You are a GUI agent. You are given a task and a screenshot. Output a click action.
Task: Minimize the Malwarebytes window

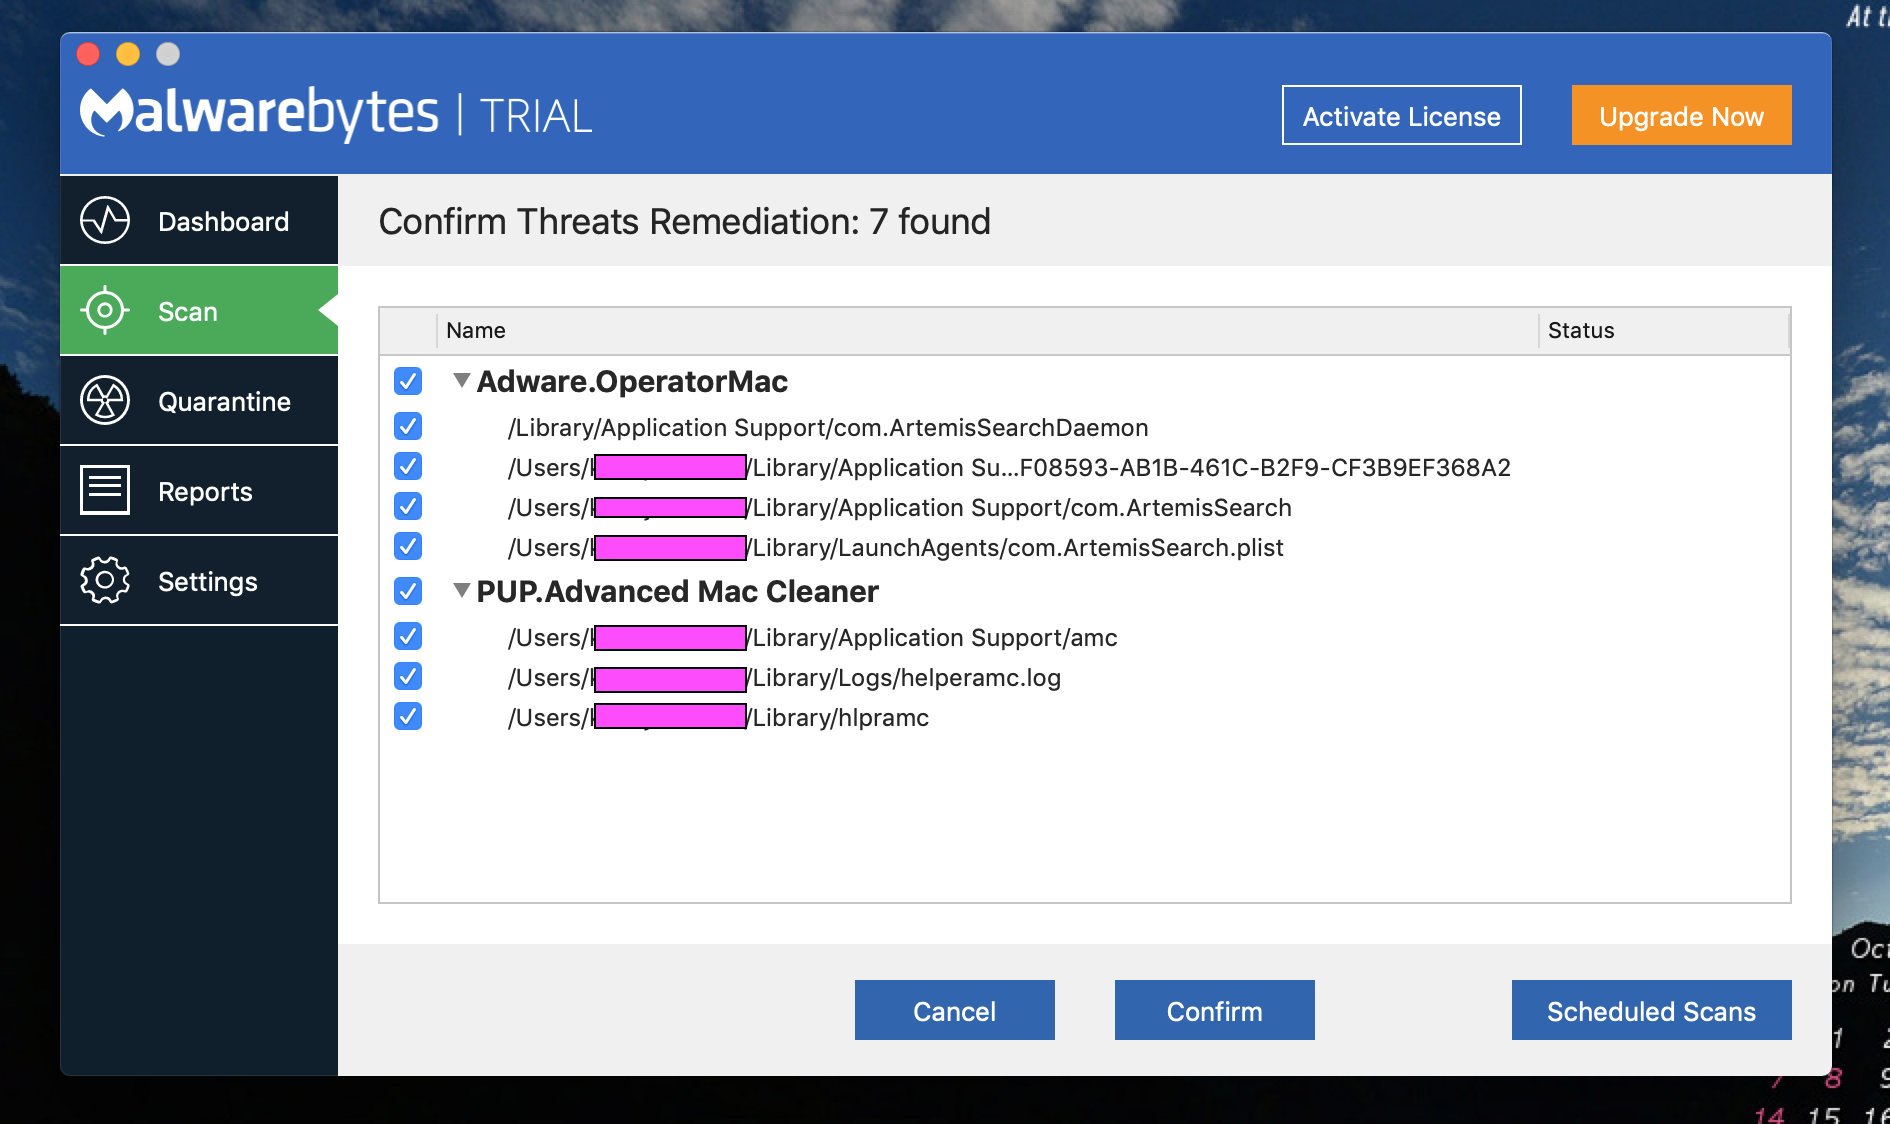coord(128,54)
